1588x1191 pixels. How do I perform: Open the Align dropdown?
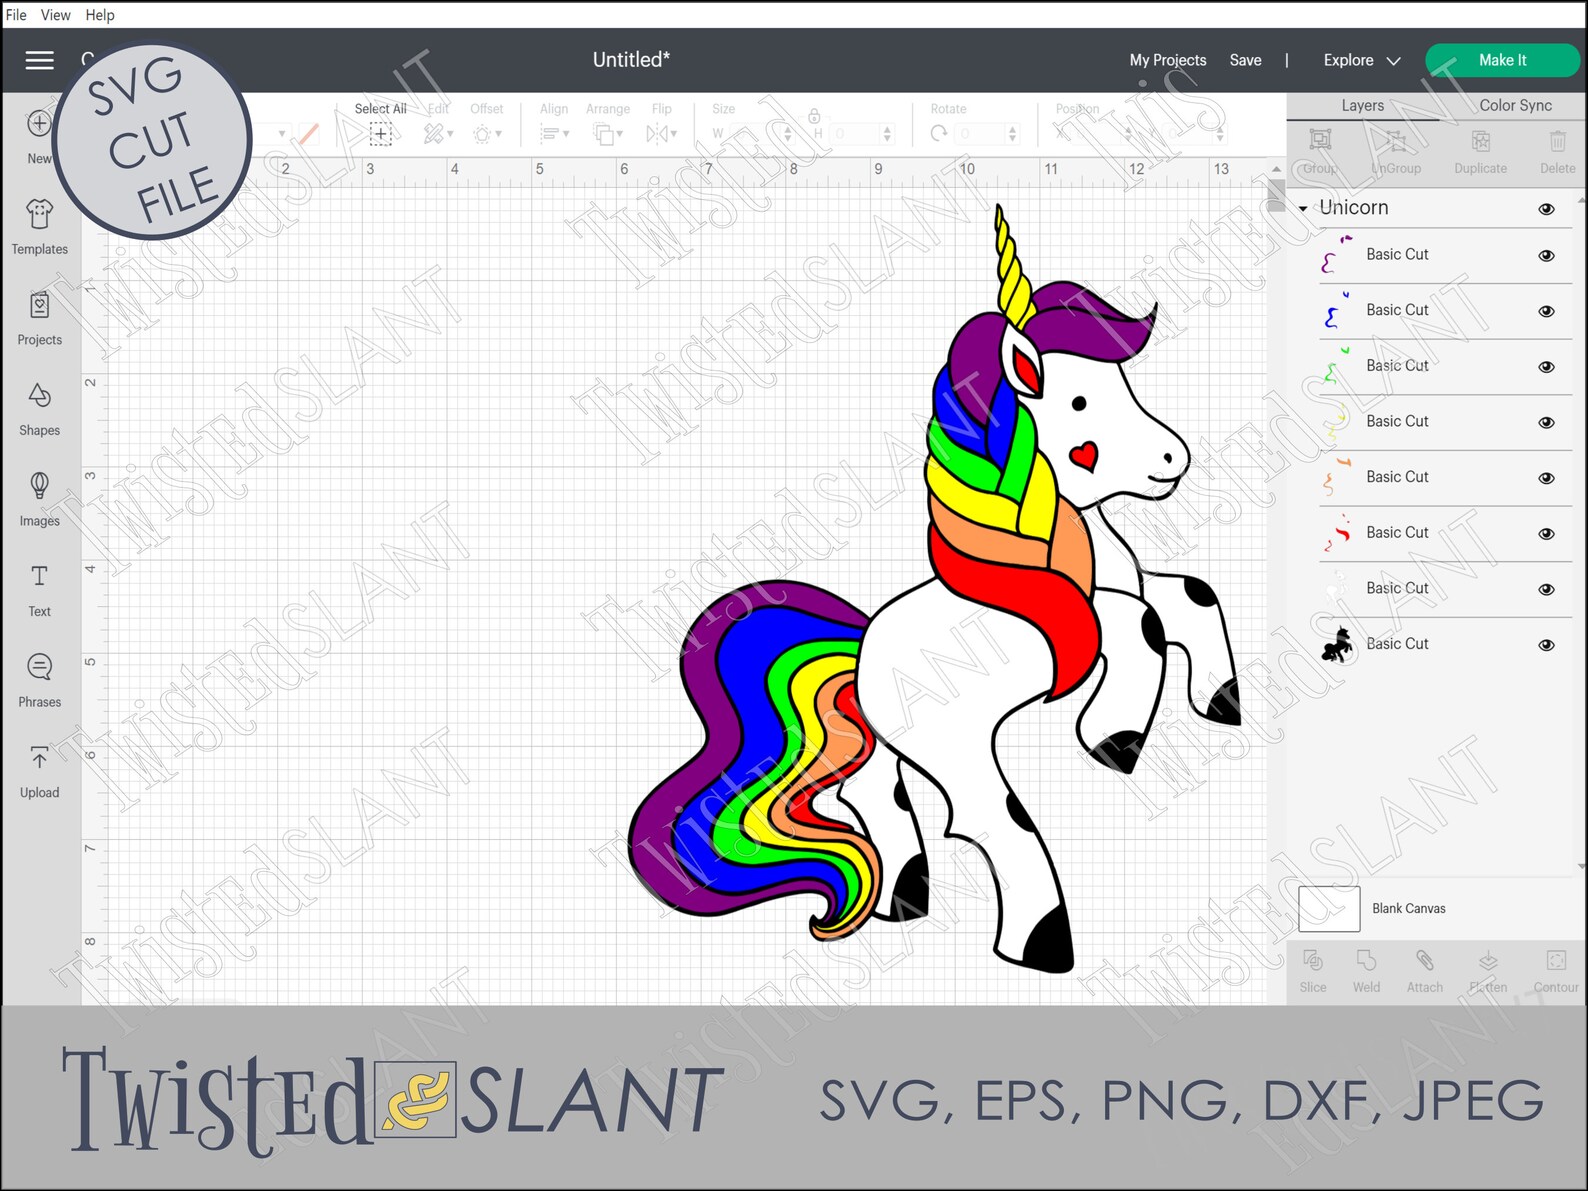pyautogui.click(x=554, y=133)
